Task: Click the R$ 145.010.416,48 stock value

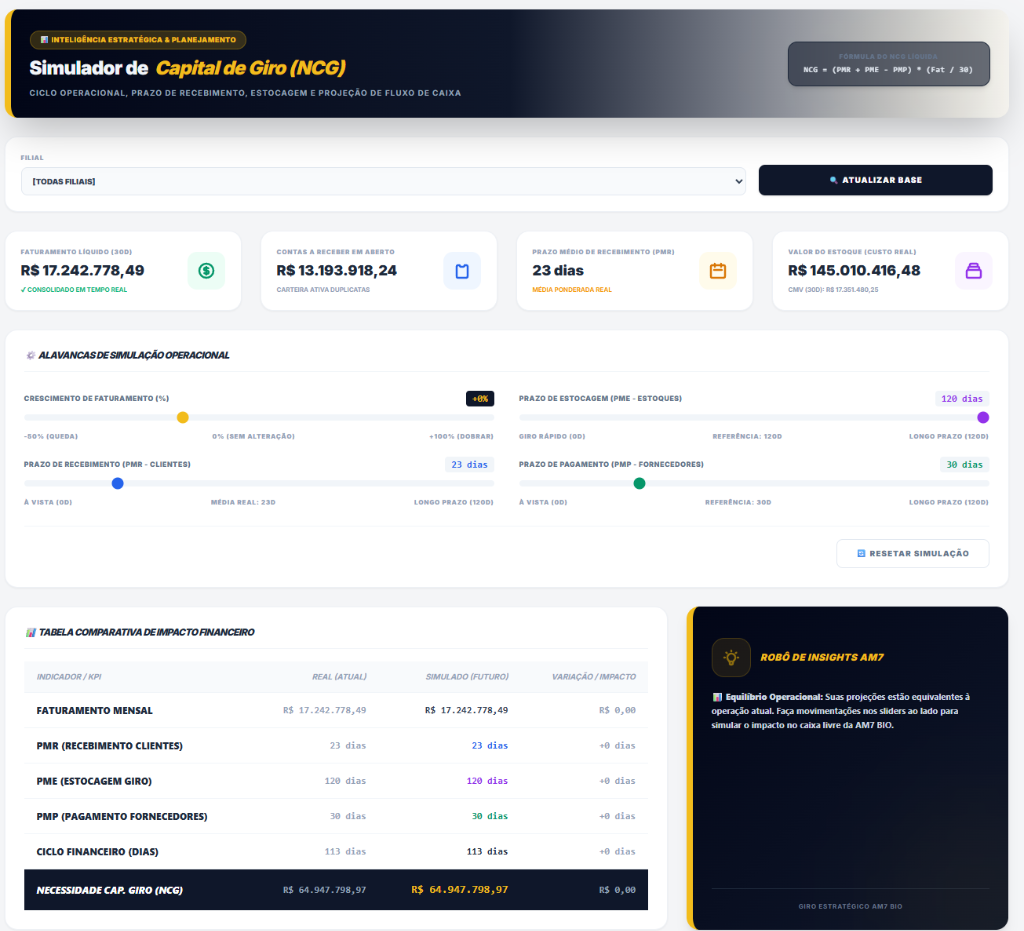Action: pyautogui.click(x=854, y=270)
